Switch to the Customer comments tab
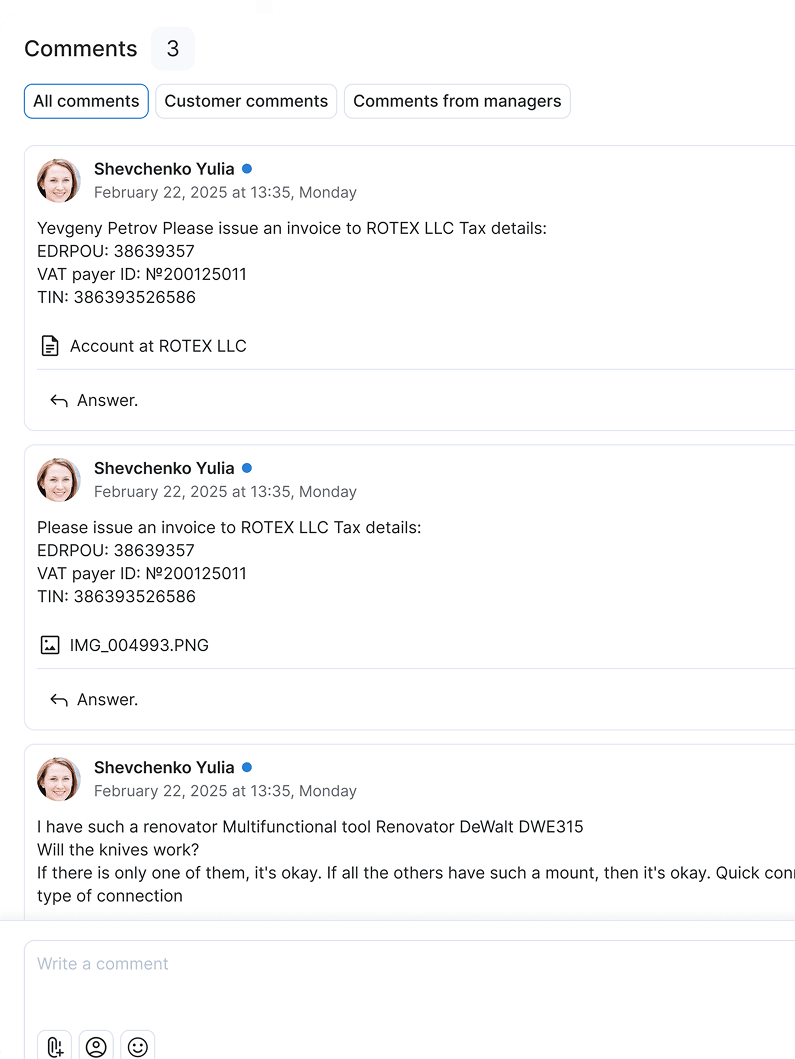The height and width of the screenshot is (1059, 795). 246,101
